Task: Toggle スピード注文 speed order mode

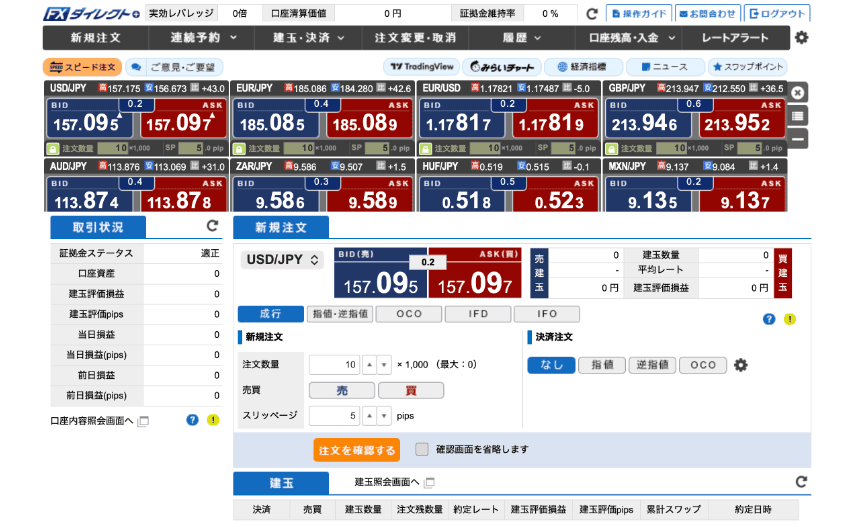Action: [82, 67]
